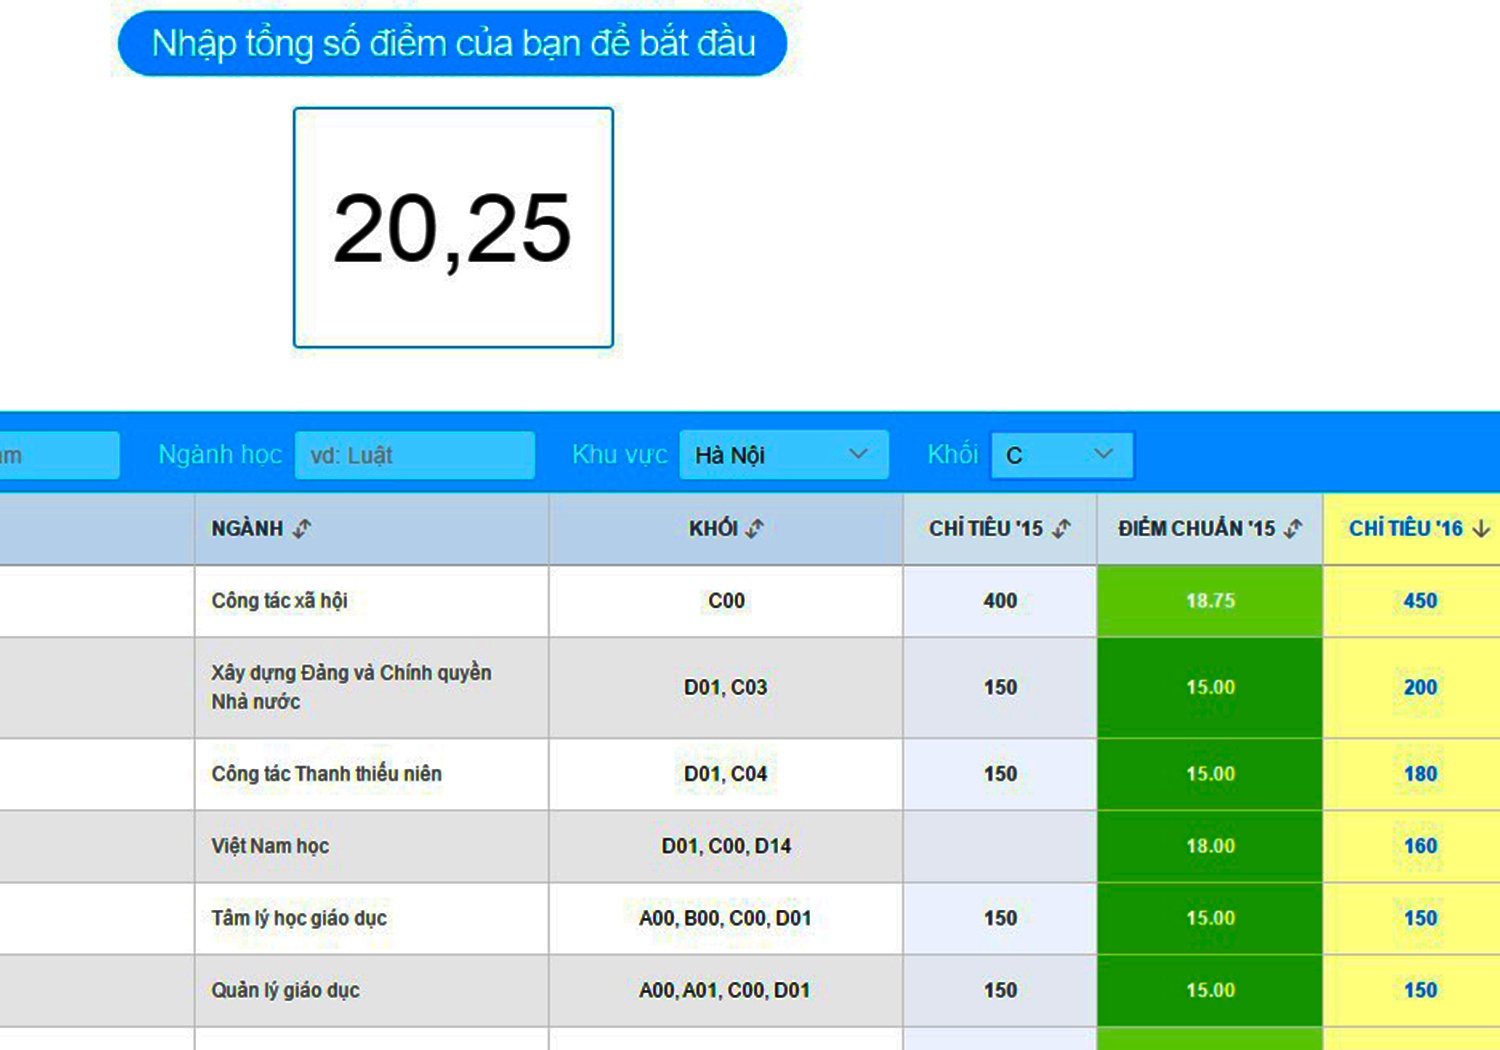Viewport: 1500px width, 1050px height.
Task: Click the green 18.75 điểm chuẩn cell
Action: [x=1209, y=601]
